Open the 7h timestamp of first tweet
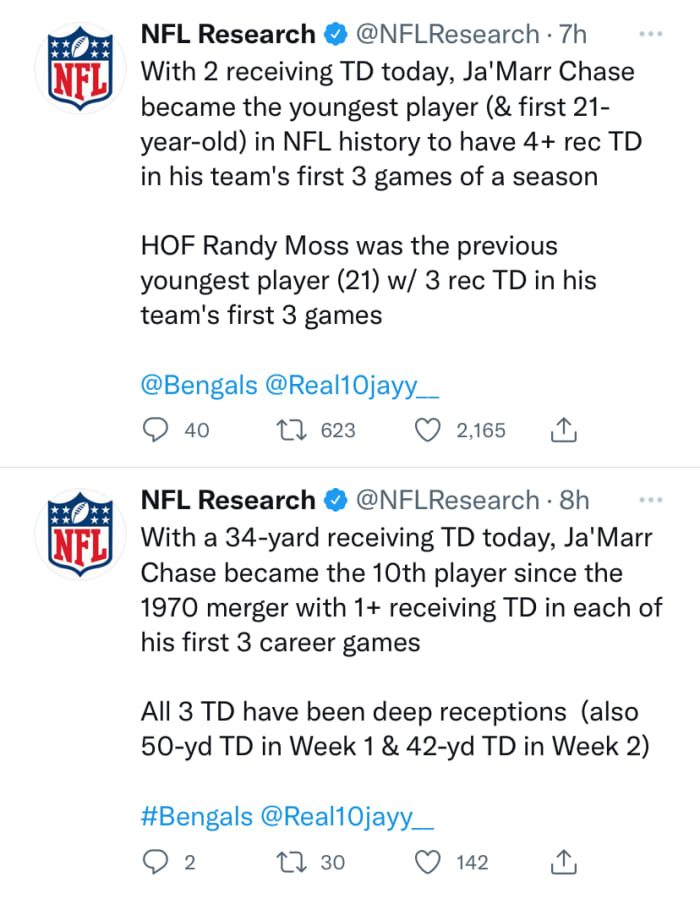The width and height of the screenshot is (700, 899). (573, 34)
